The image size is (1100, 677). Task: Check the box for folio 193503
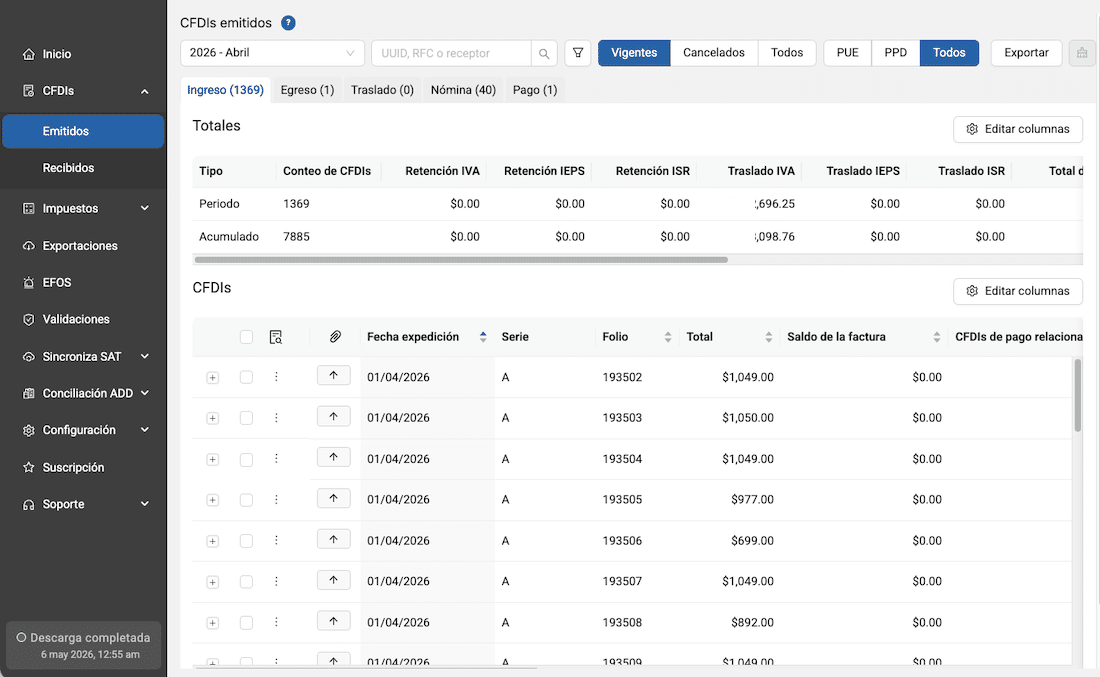[x=246, y=418]
